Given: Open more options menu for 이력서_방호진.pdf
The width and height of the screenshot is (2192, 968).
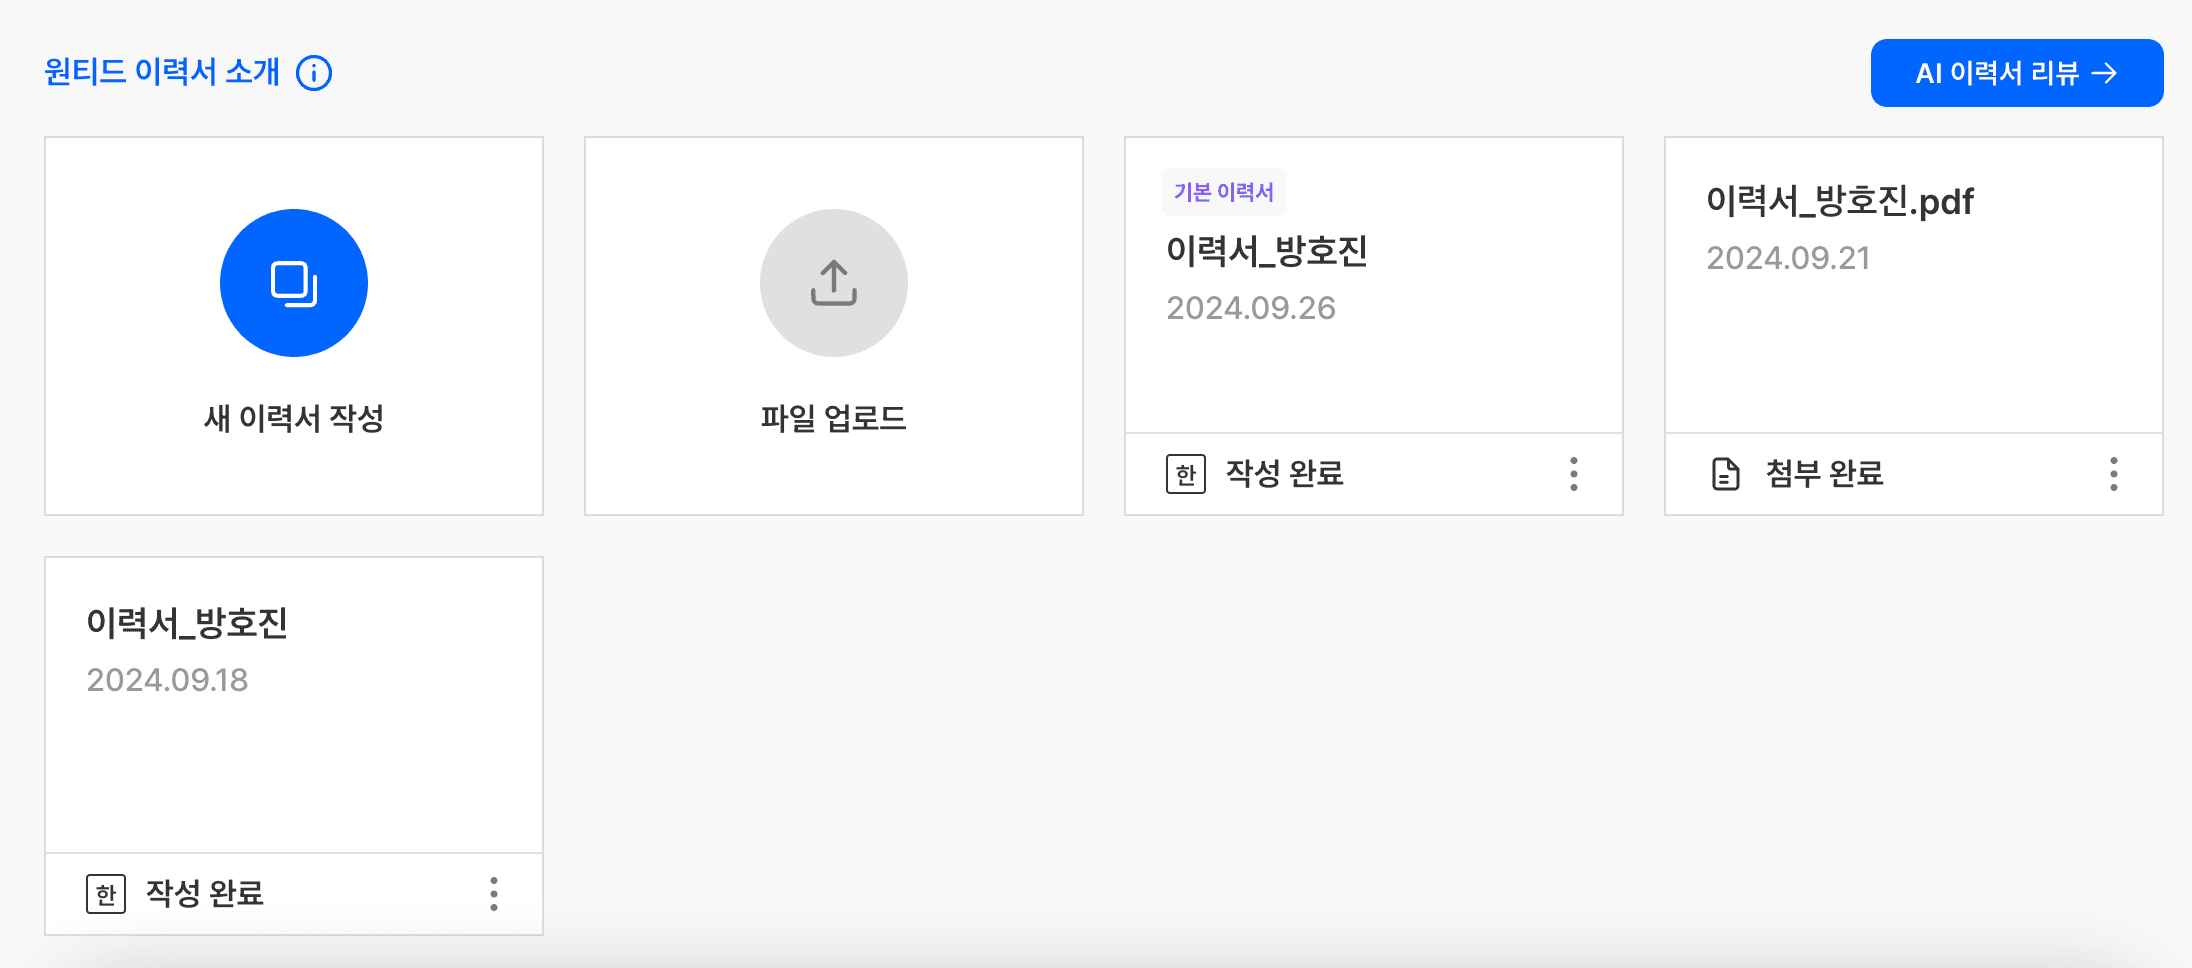Looking at the screenshot, I should tap(2113, 474).
